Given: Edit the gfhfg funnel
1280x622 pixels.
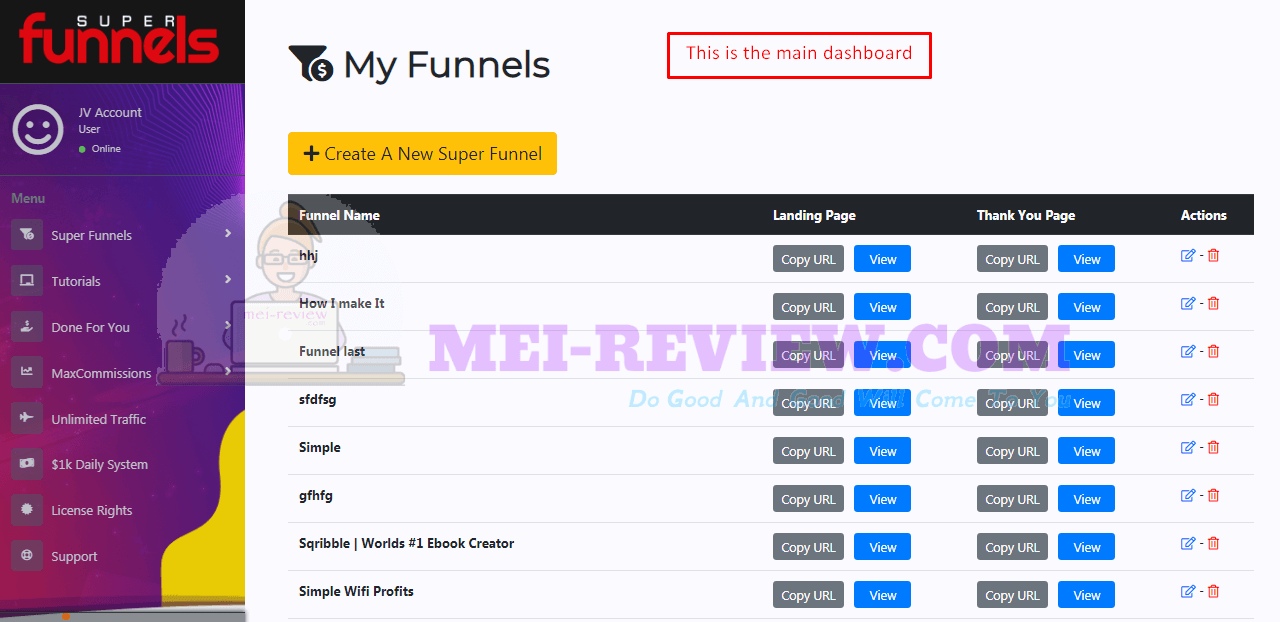Looking at the screenshot, I should 1188,496.
